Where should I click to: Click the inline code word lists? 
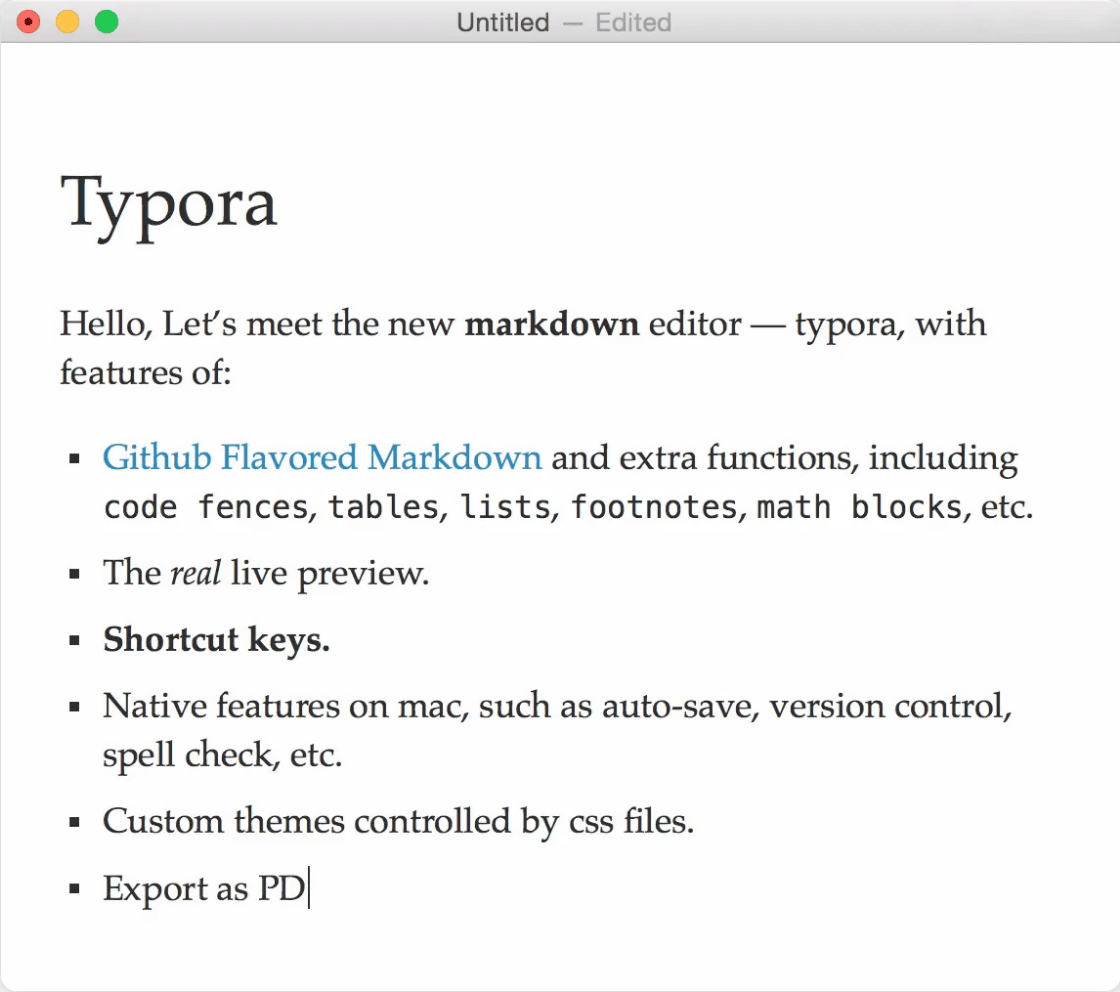click(x=505, y=508)
